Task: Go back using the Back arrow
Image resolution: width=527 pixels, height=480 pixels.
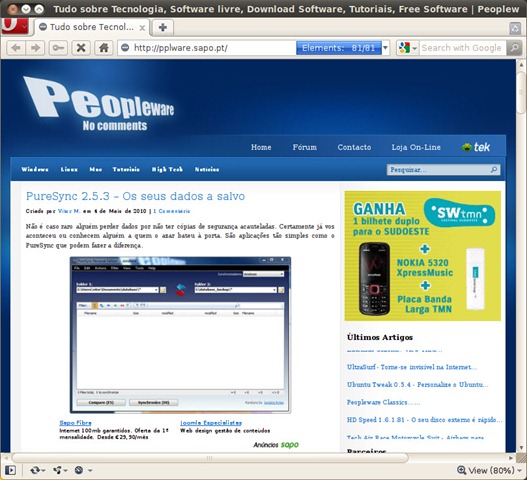Action: (16, 48)
